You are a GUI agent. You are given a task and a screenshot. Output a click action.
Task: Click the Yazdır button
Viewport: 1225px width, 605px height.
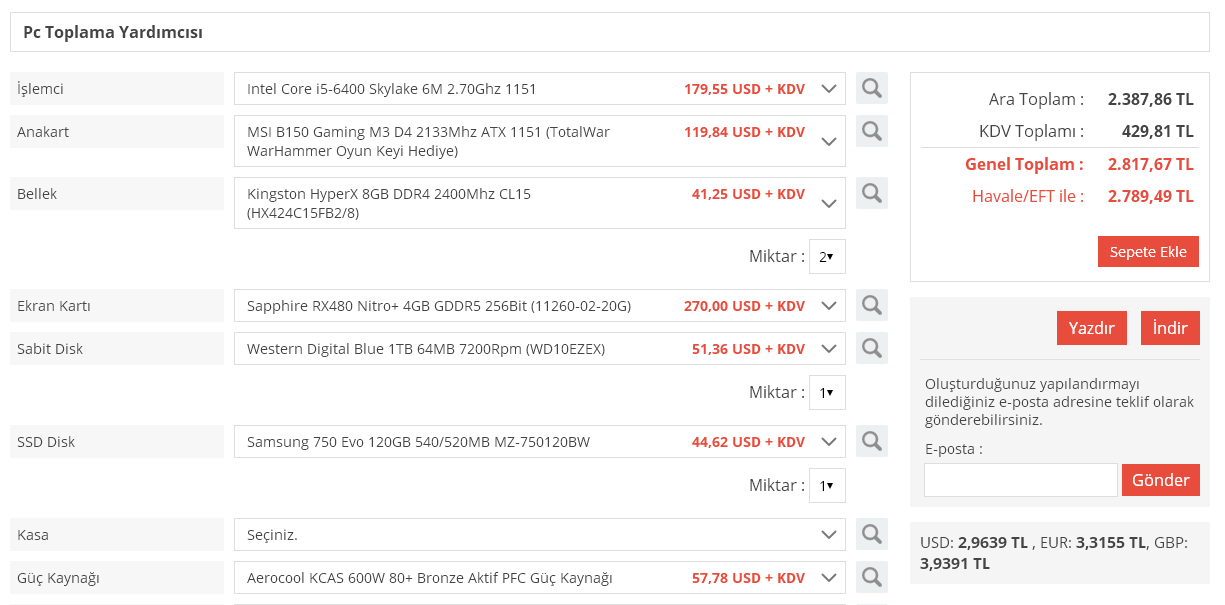point(1092,328)
